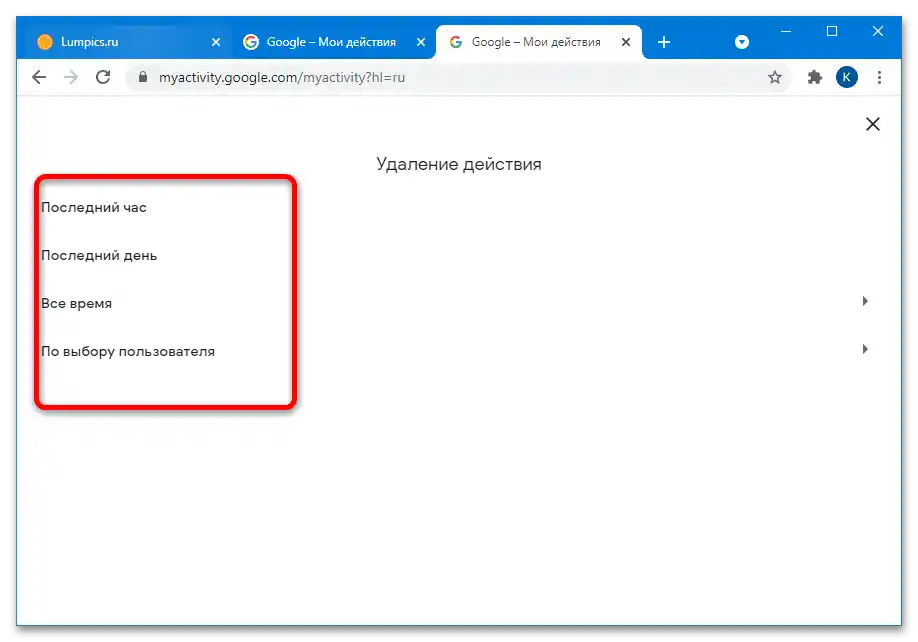Bookmark the page via the star icon
This screenshot has height=642, width=918.
coord(775,76)
